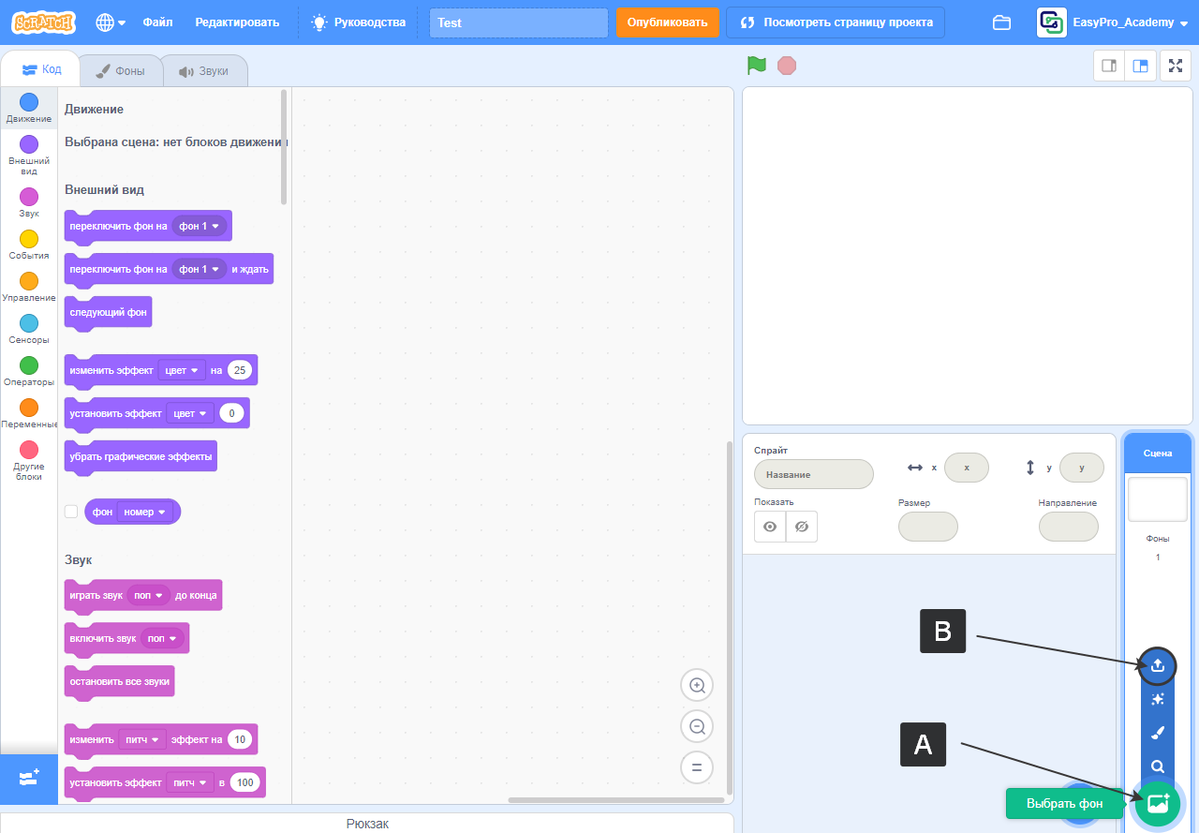Screen dimensions: 1199x833
Task: Open Руководства tutorials
Action: (358, 22)
